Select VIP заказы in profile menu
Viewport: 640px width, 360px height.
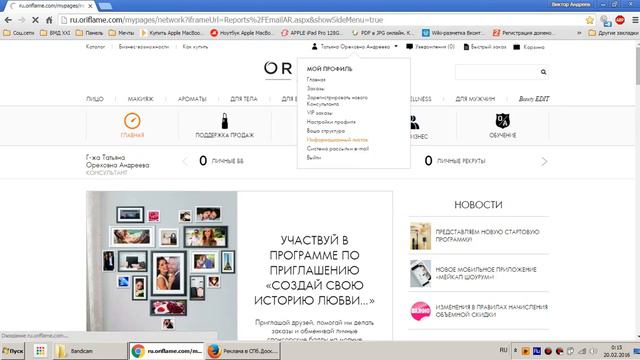click(319, 113)
